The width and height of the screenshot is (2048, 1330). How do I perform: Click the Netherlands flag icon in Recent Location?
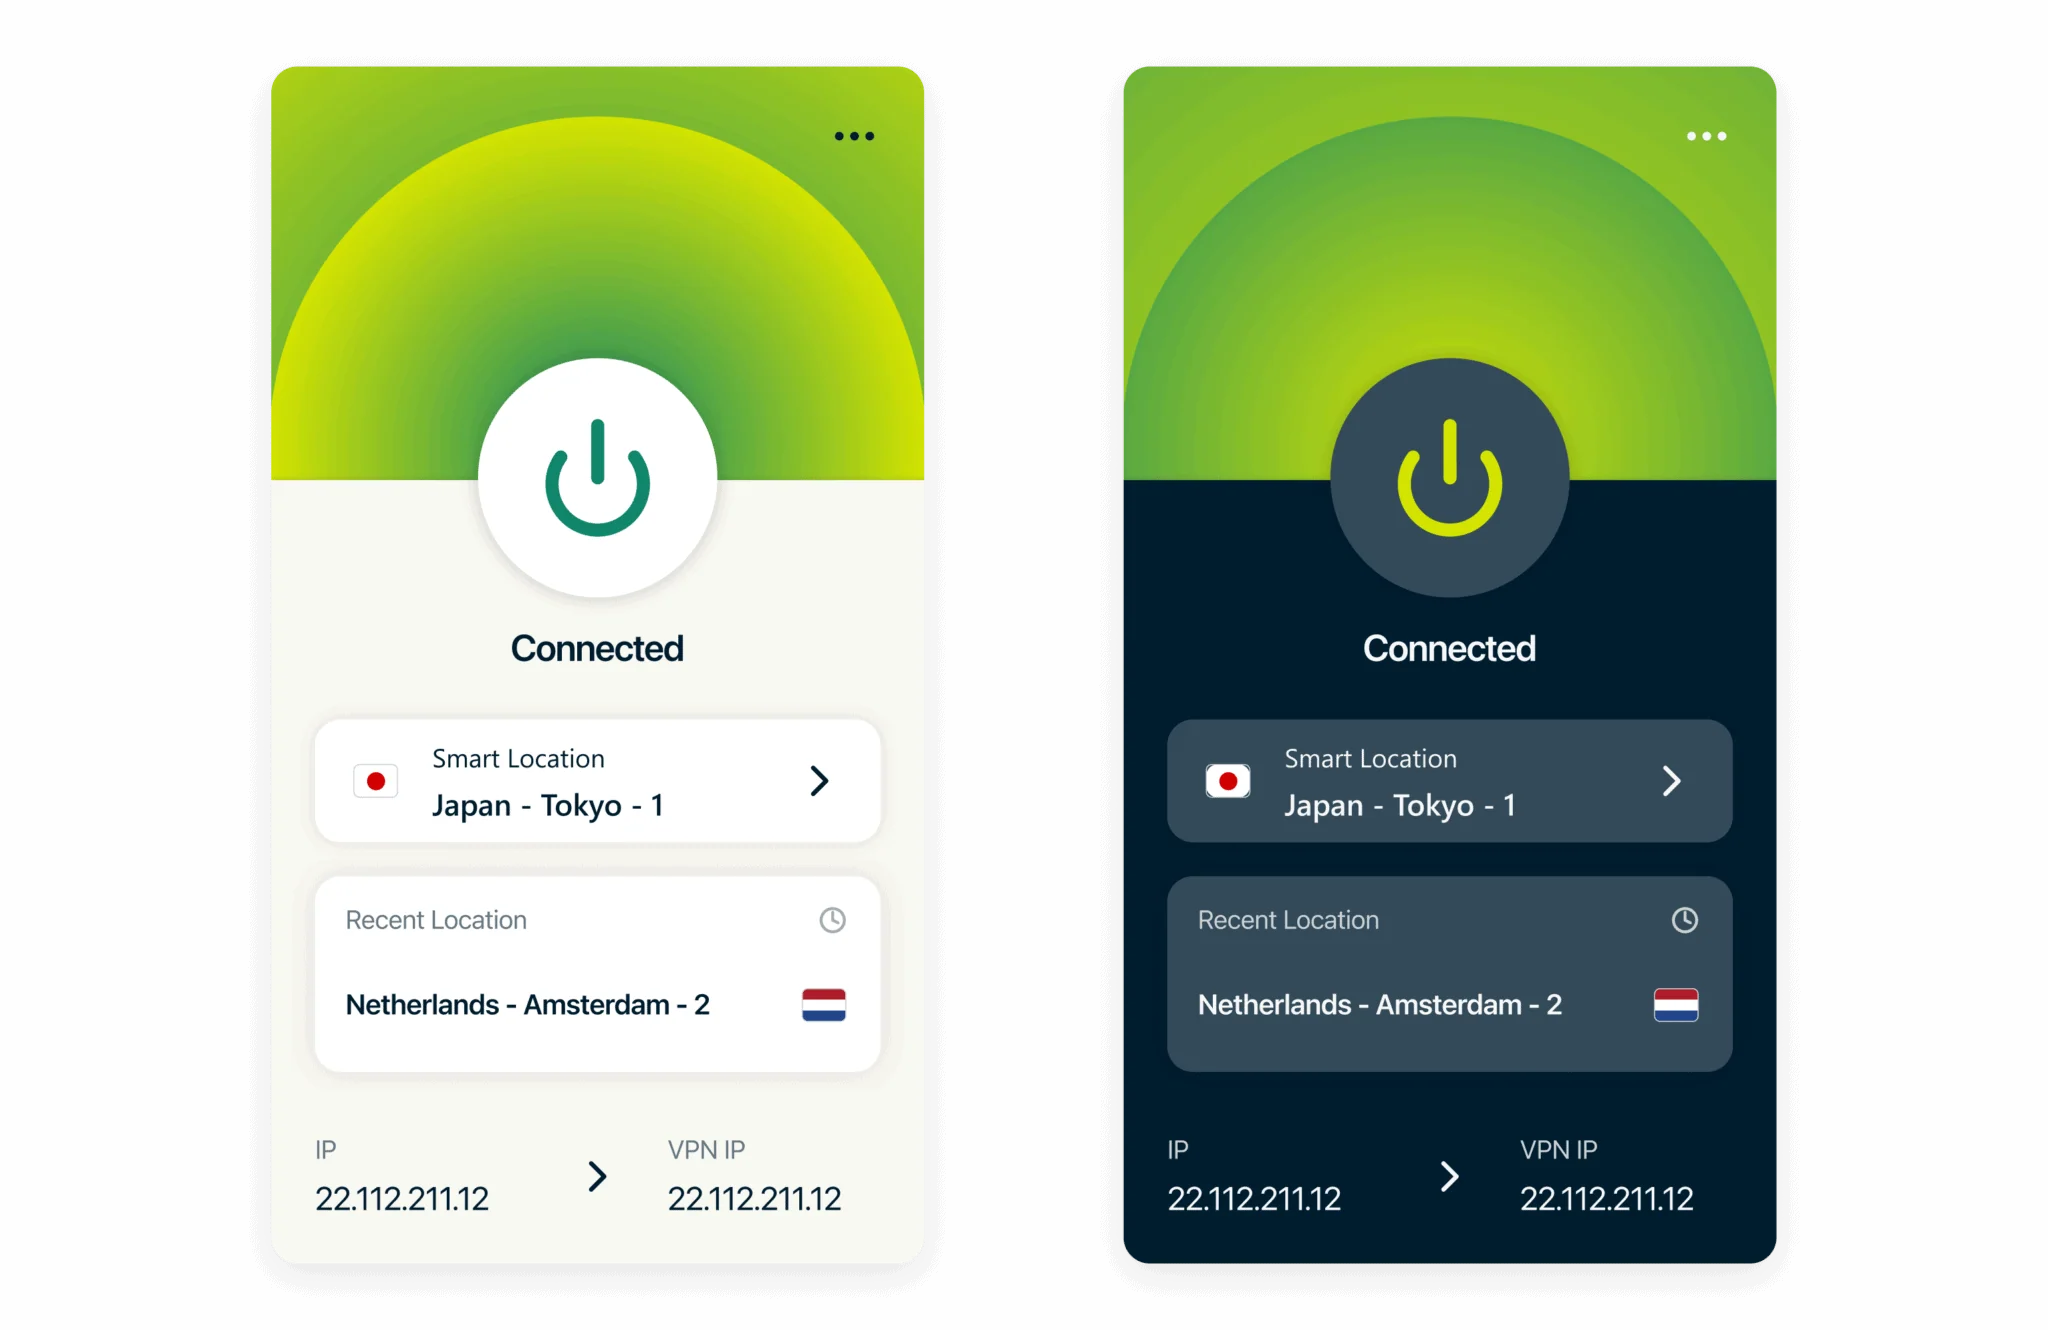click(x=822, y=1003)
